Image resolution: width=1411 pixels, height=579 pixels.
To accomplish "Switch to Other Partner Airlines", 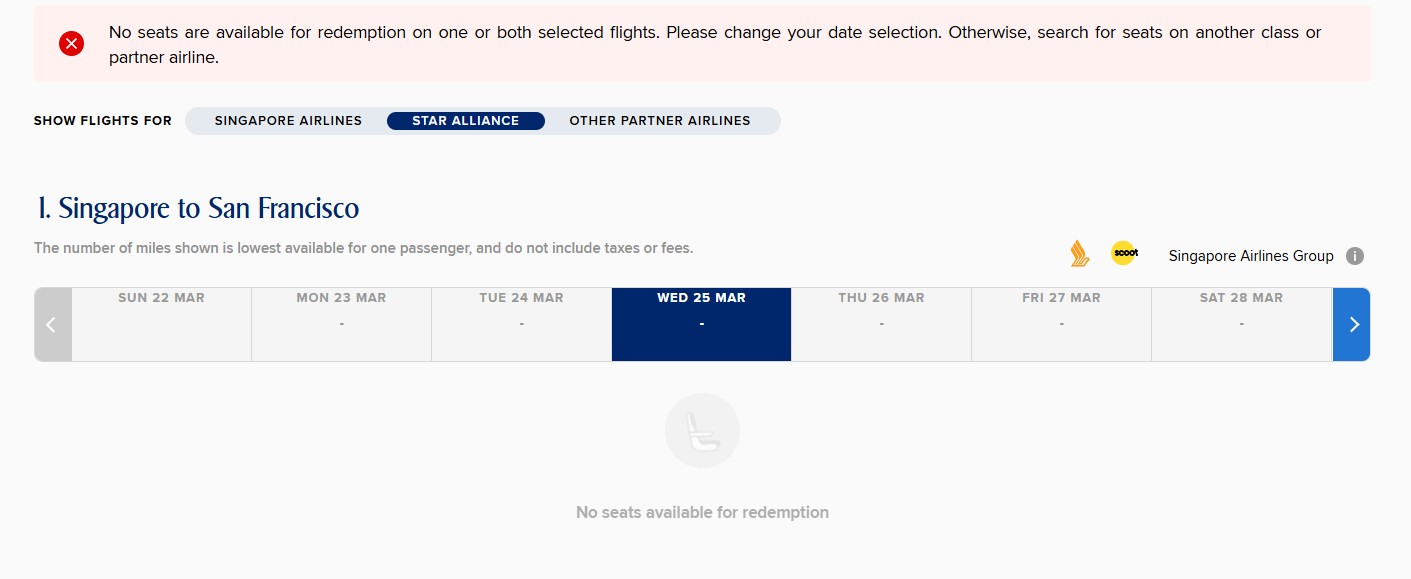I will [x=660, y=121].
